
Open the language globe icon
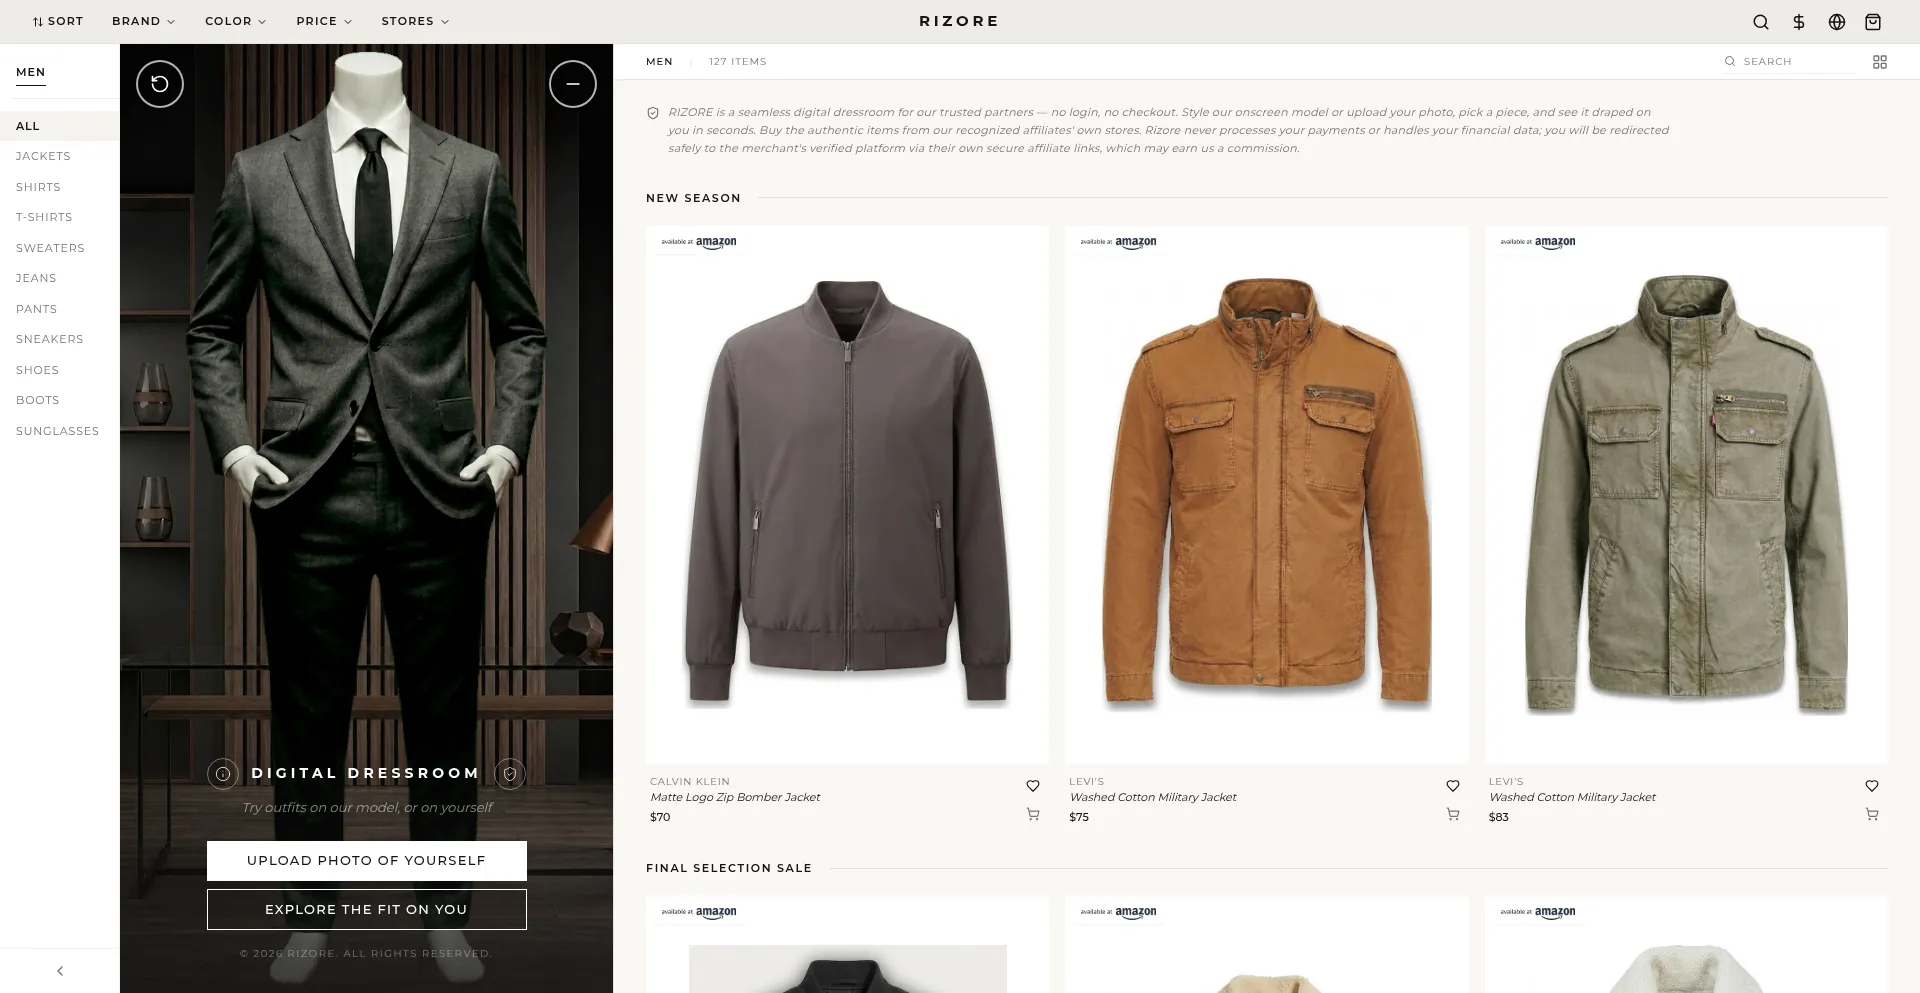click(1837, 22)
